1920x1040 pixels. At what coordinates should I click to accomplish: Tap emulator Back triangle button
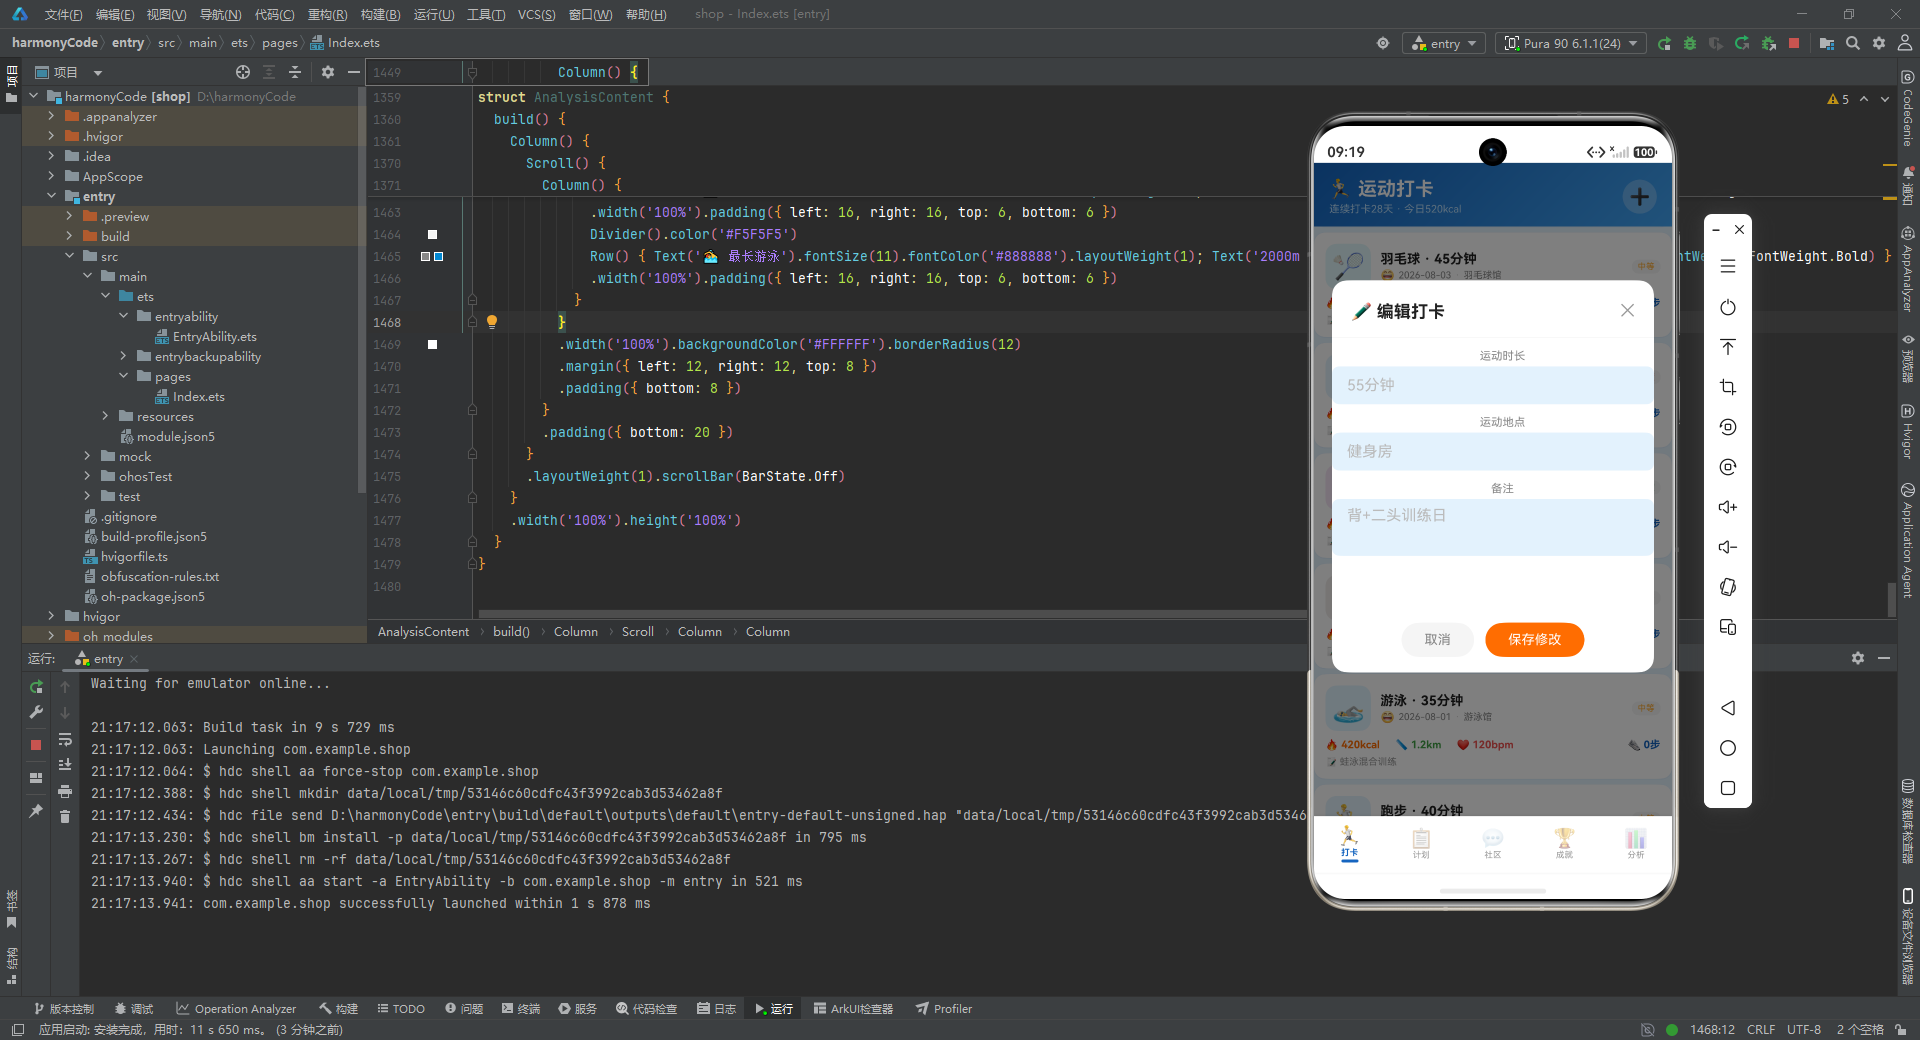pos(1728,708)
